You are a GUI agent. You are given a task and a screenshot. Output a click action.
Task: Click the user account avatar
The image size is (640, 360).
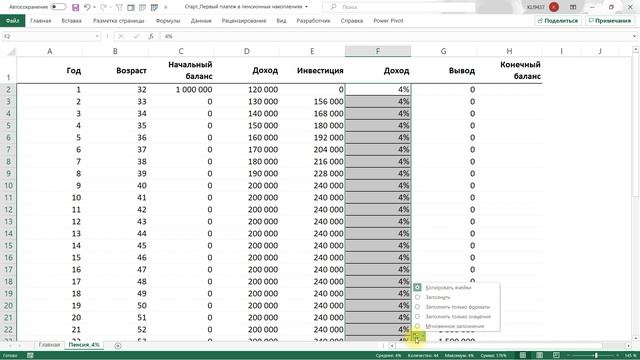pos(554,7)
